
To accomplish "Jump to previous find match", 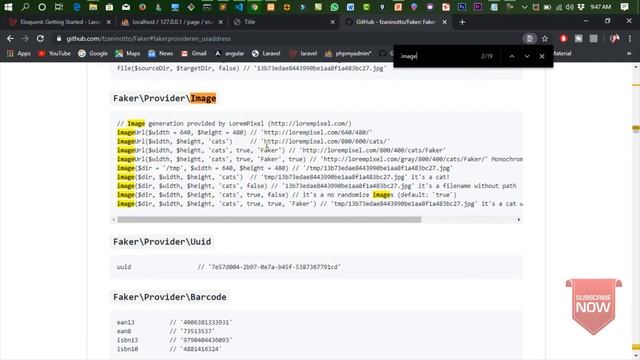I will (x=511, y=56).
